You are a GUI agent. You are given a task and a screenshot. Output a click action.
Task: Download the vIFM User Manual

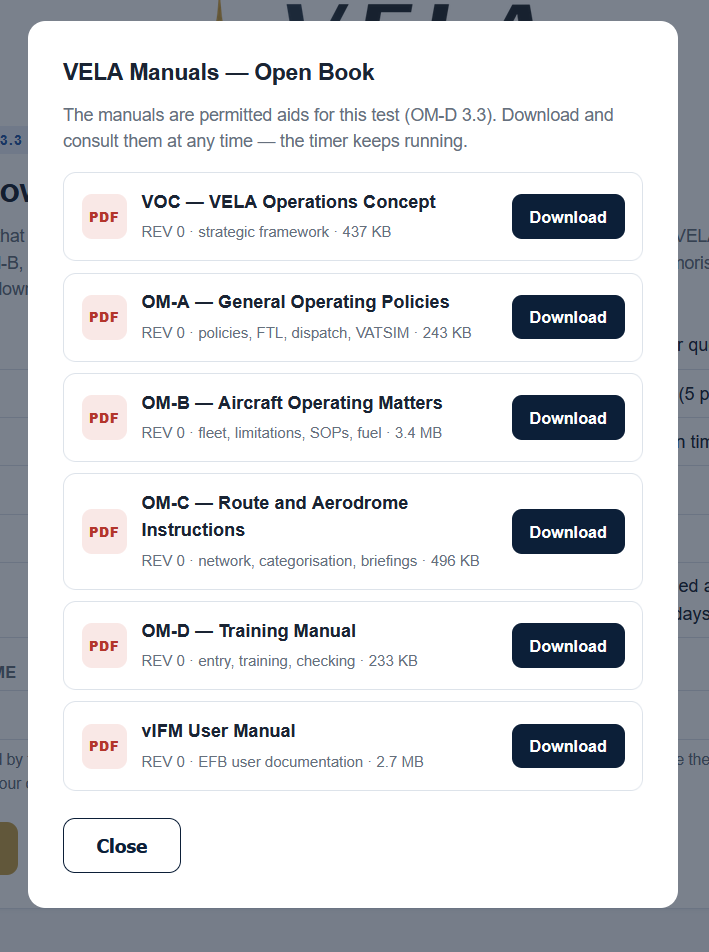coord(568,746)
